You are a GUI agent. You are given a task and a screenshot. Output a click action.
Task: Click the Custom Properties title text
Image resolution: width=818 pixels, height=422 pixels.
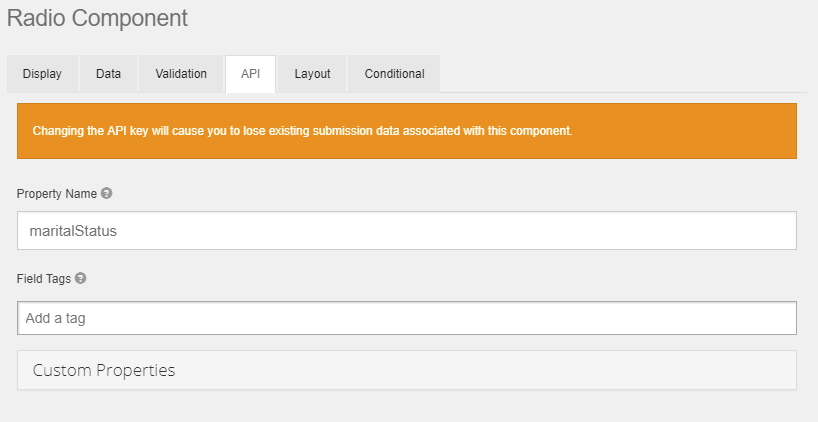[104, 370]
